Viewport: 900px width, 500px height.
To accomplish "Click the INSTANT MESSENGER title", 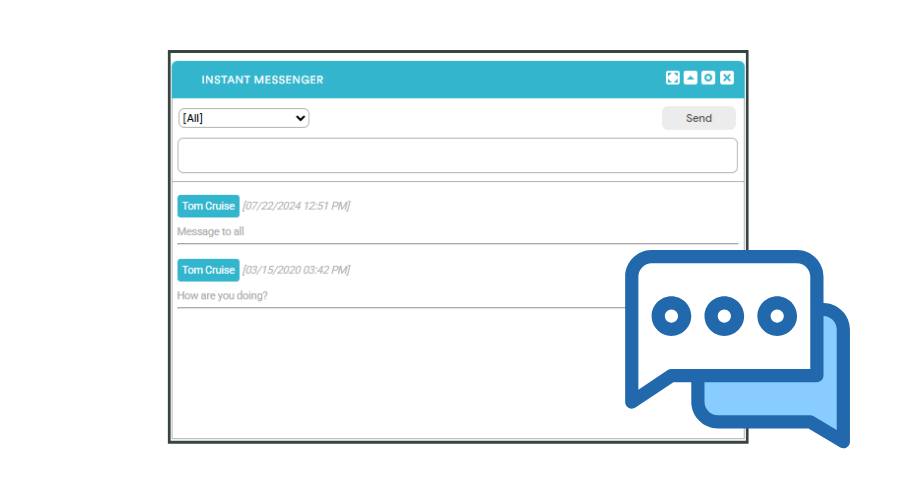I will point(262,80).
